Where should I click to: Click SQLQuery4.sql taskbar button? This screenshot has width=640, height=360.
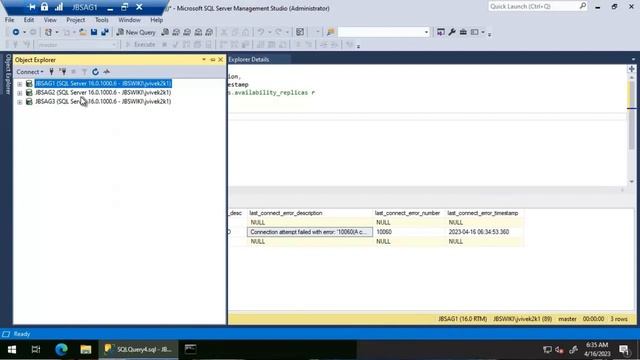(138, 349)
